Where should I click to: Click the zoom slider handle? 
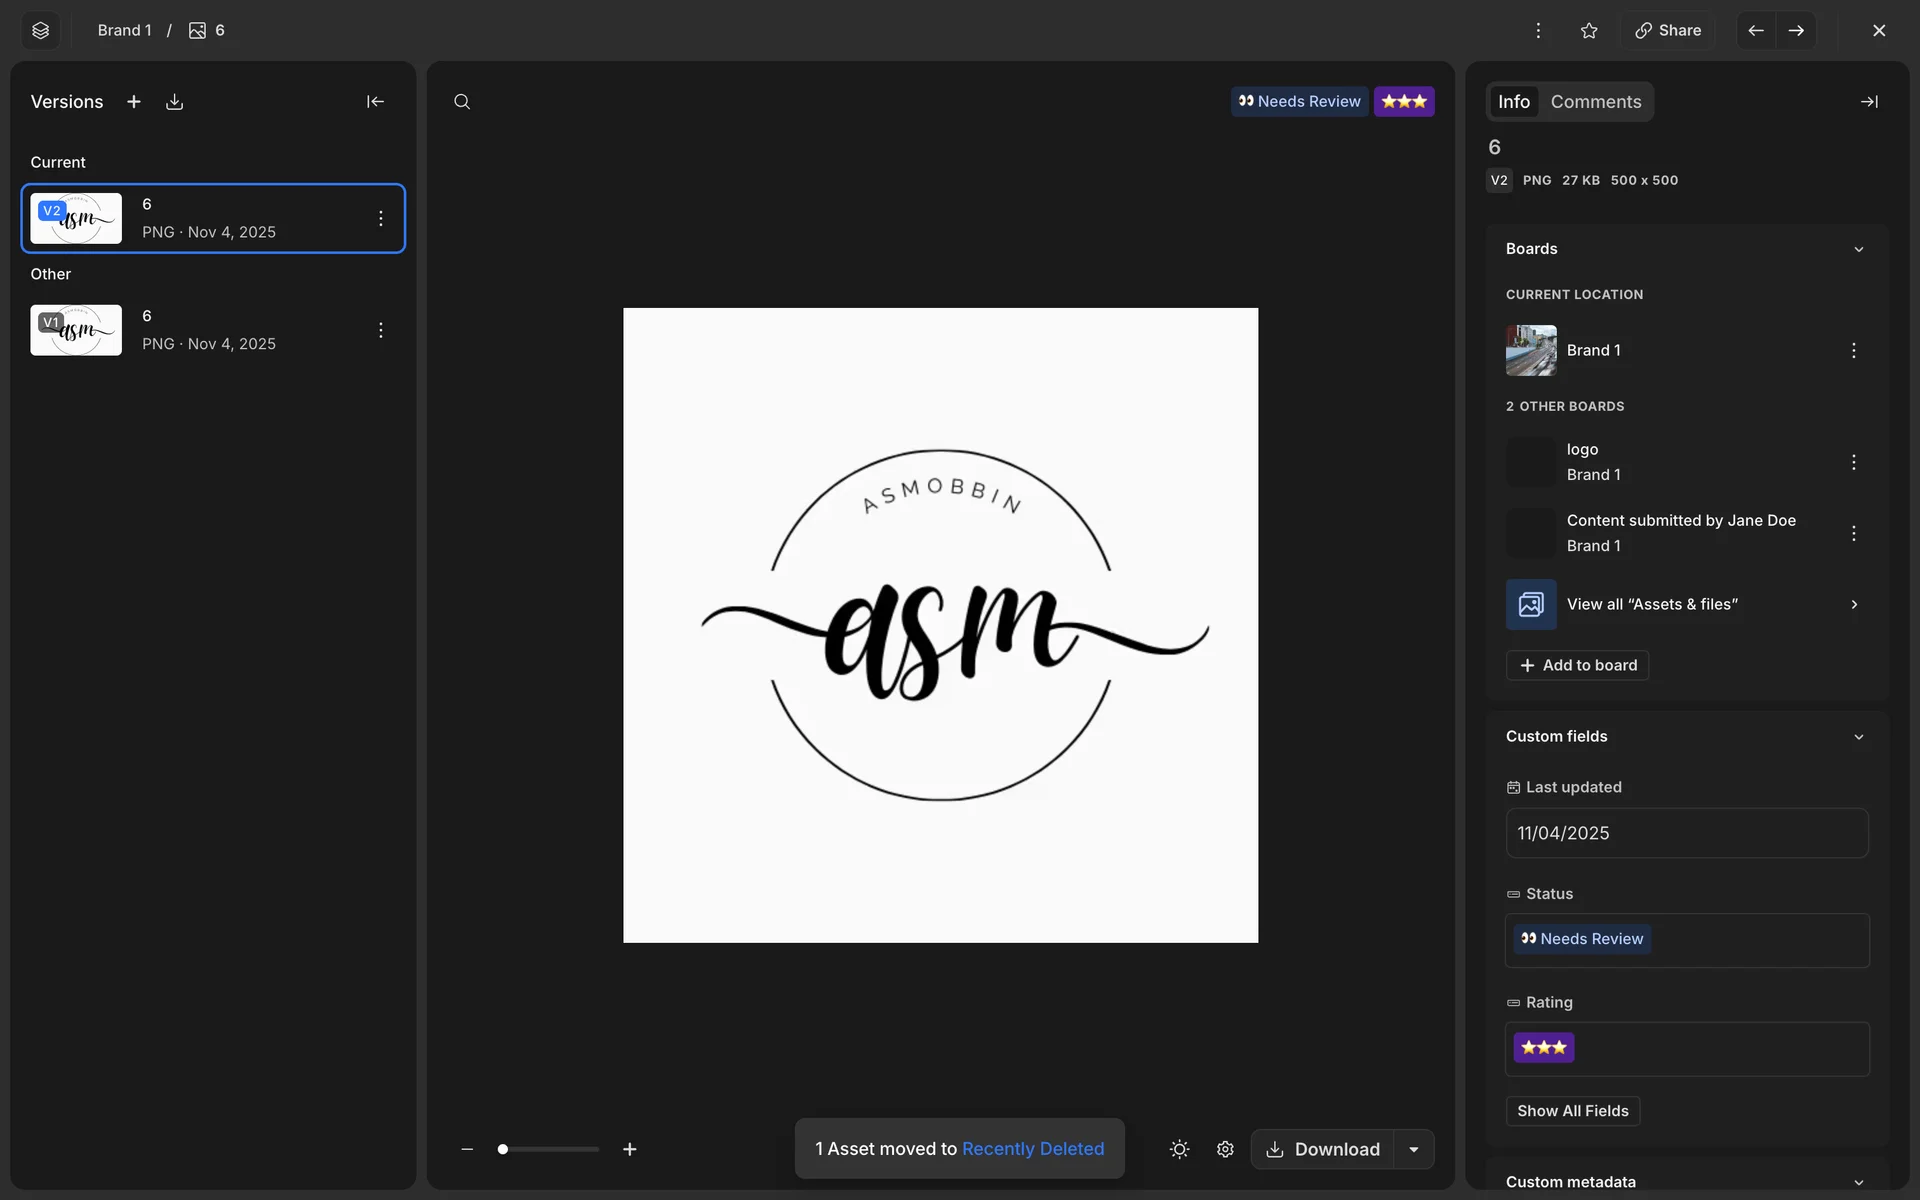coord(503,1149)
